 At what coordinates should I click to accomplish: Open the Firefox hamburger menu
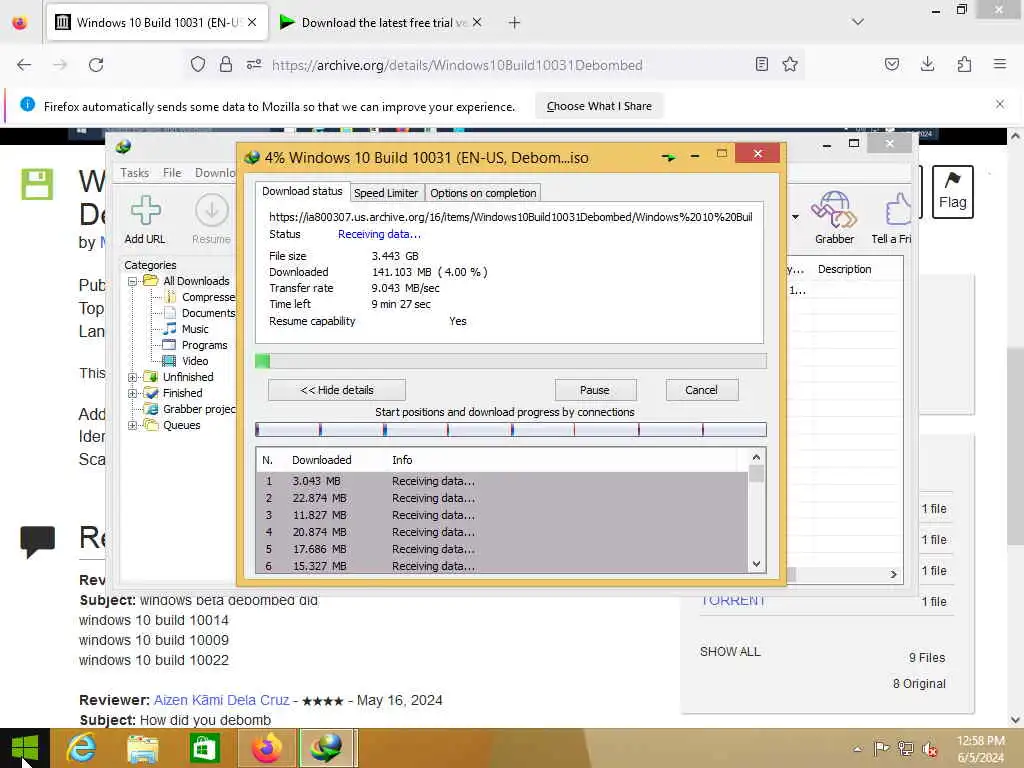[999, 64]
